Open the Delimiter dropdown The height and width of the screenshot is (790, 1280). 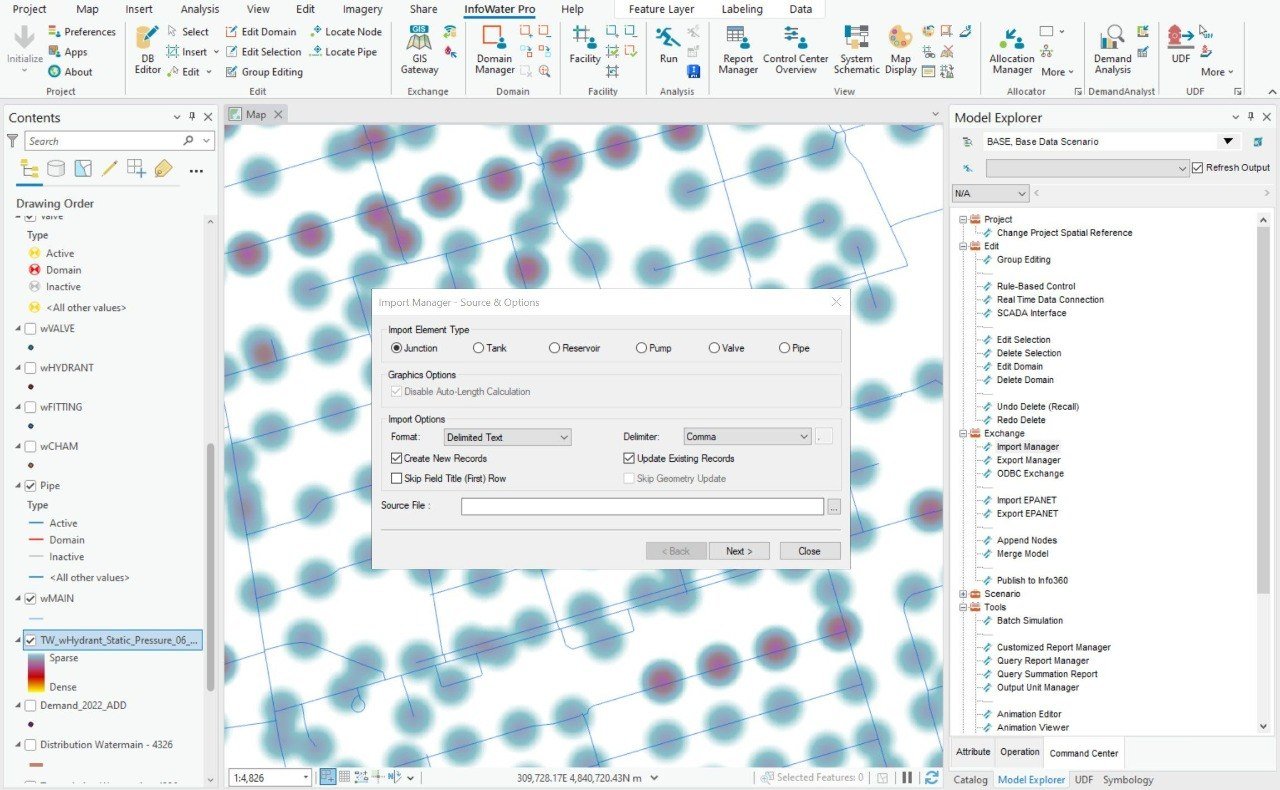747,437
